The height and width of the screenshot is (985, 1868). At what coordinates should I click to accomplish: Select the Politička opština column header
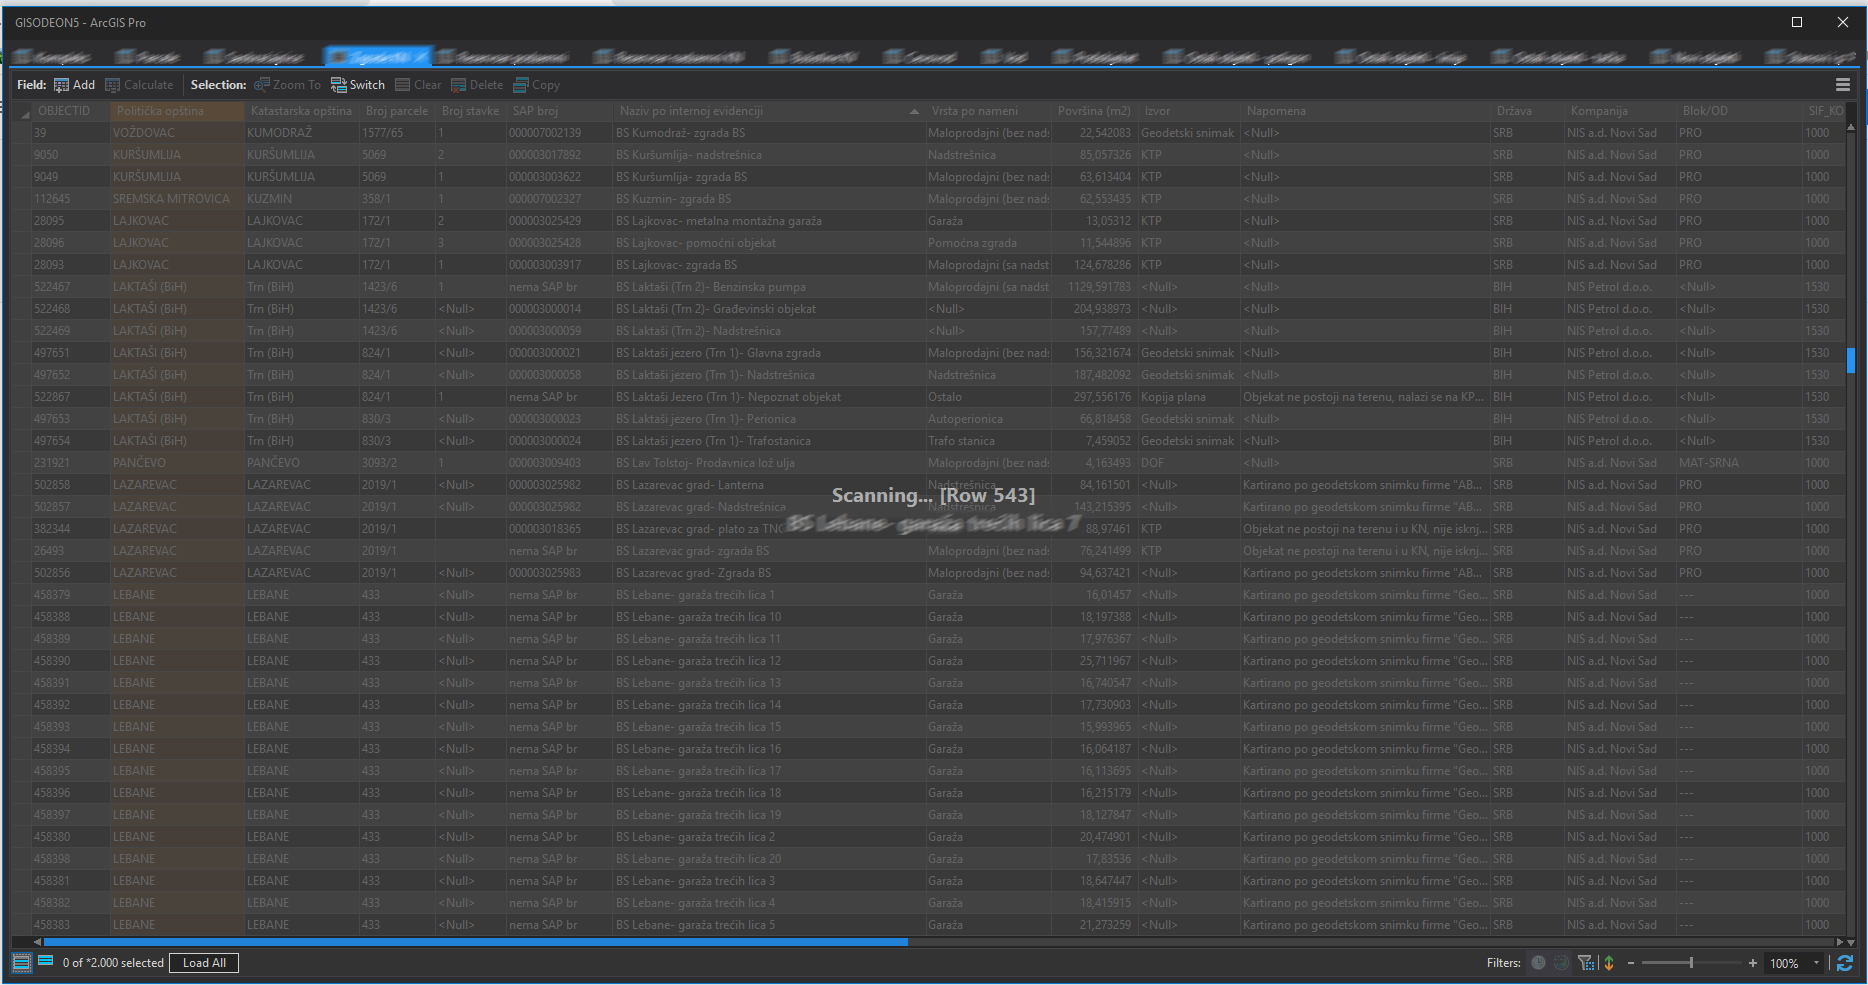[177, 111]
